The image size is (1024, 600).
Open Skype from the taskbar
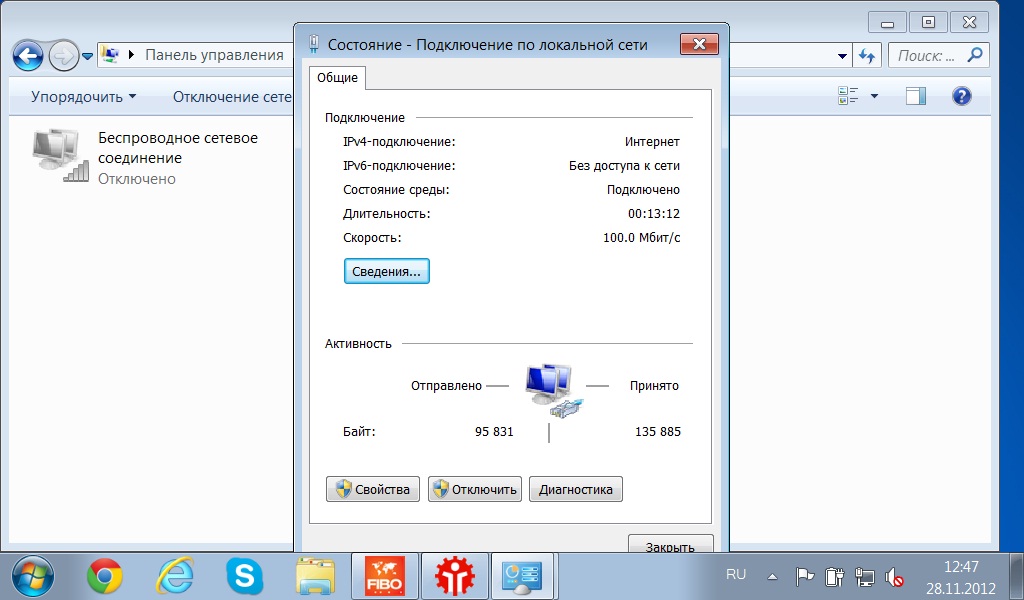tap(244, 576)
